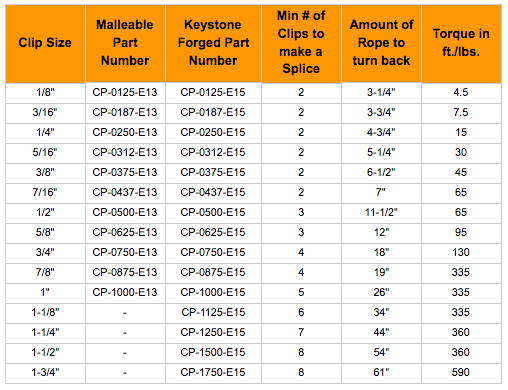Select the CP-0500-E15 part number
Viewport: 508px width, 390px height.
pos(213,213)
